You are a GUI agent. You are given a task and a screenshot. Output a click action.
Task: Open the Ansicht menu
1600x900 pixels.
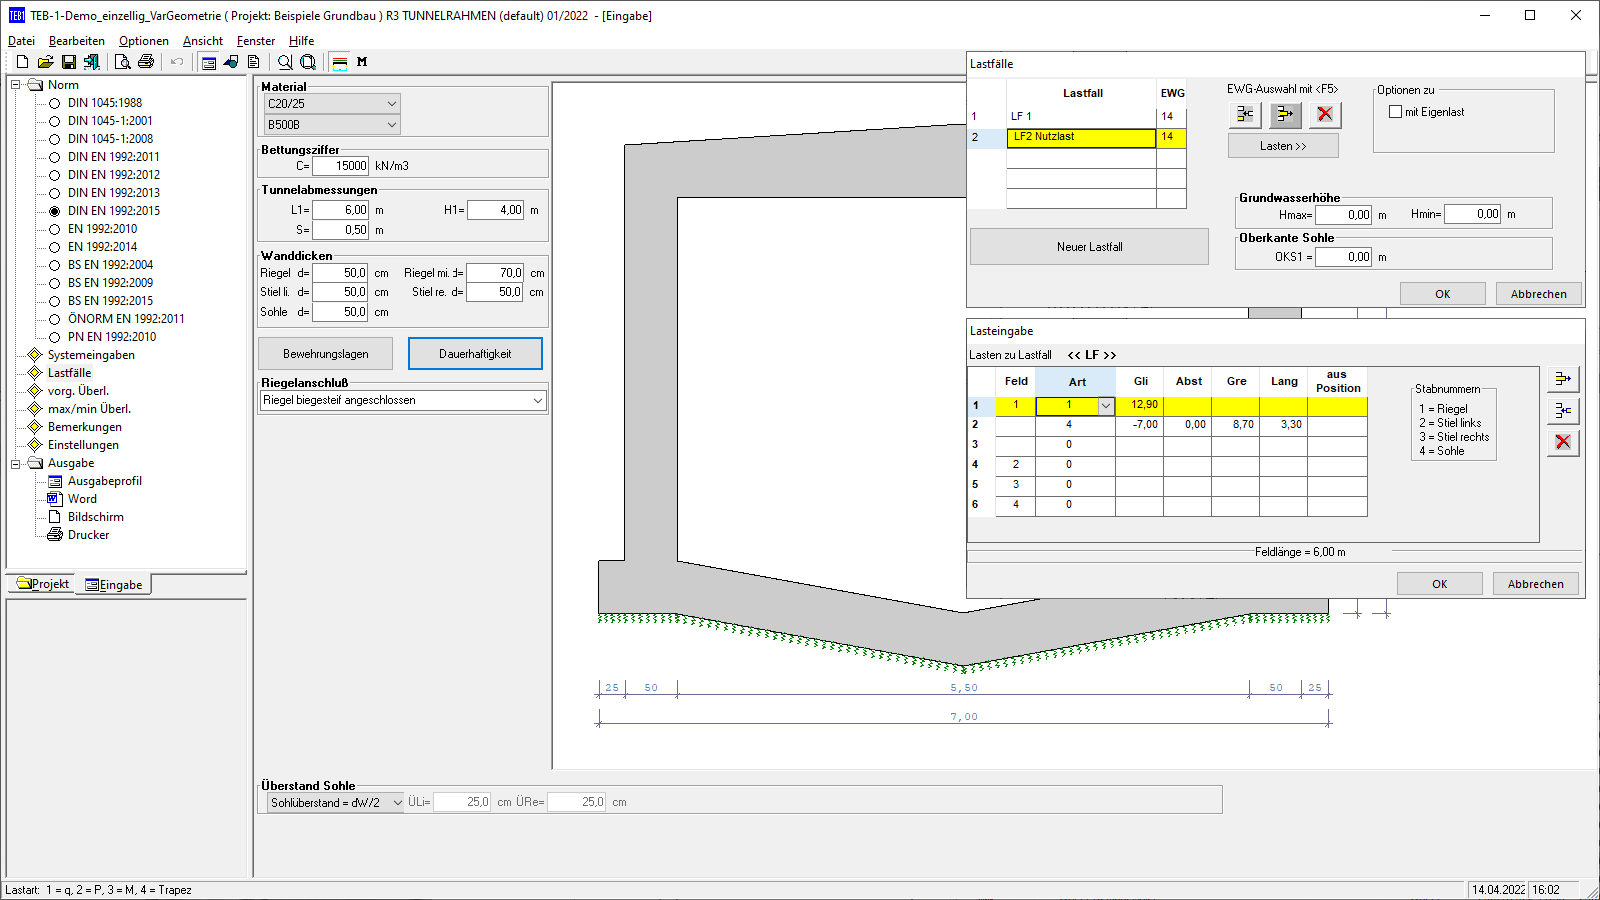[203, 41]
